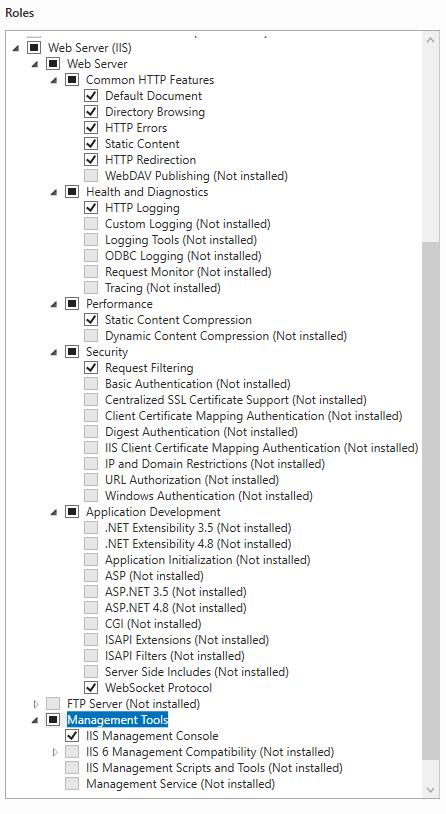Collapse the Common HTTP Features group
The width and height of the screenshot is (446, 814).
click(54, 80)
